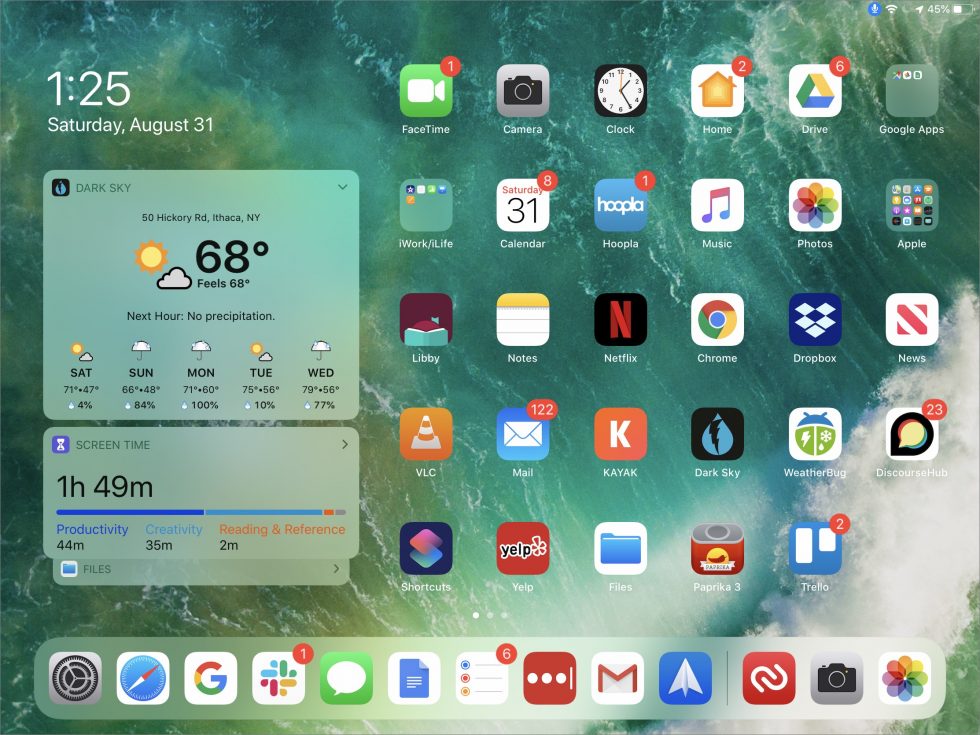Launch Netflix

click(x=620, y=319)
